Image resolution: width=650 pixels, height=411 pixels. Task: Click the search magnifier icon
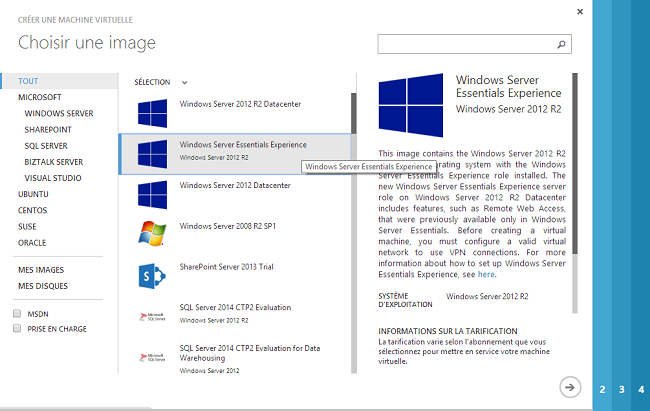point(561,44)
